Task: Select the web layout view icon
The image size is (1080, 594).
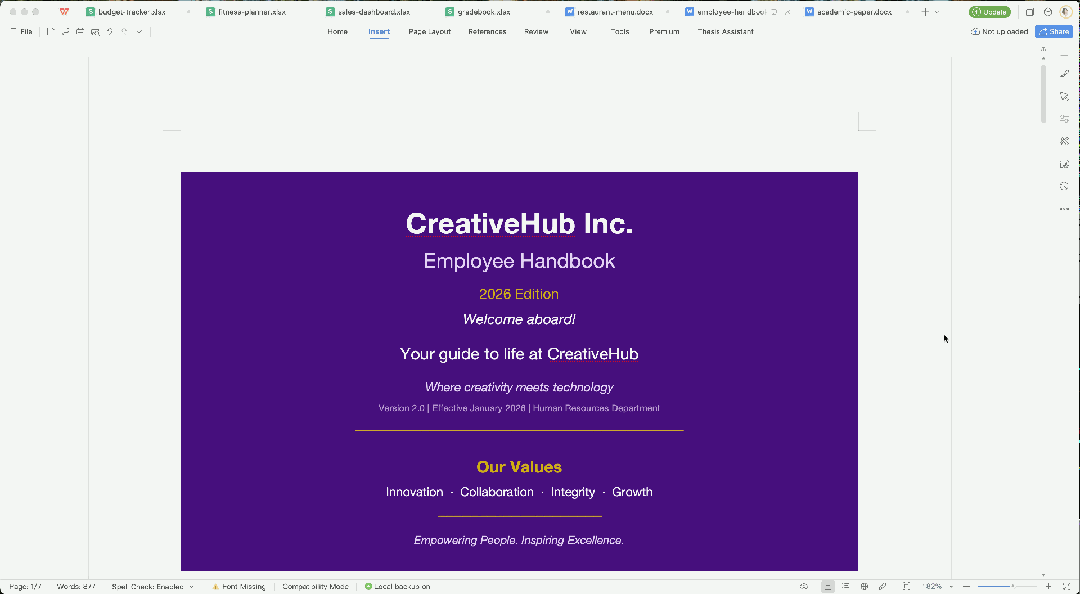Action: tap(864, 586)
